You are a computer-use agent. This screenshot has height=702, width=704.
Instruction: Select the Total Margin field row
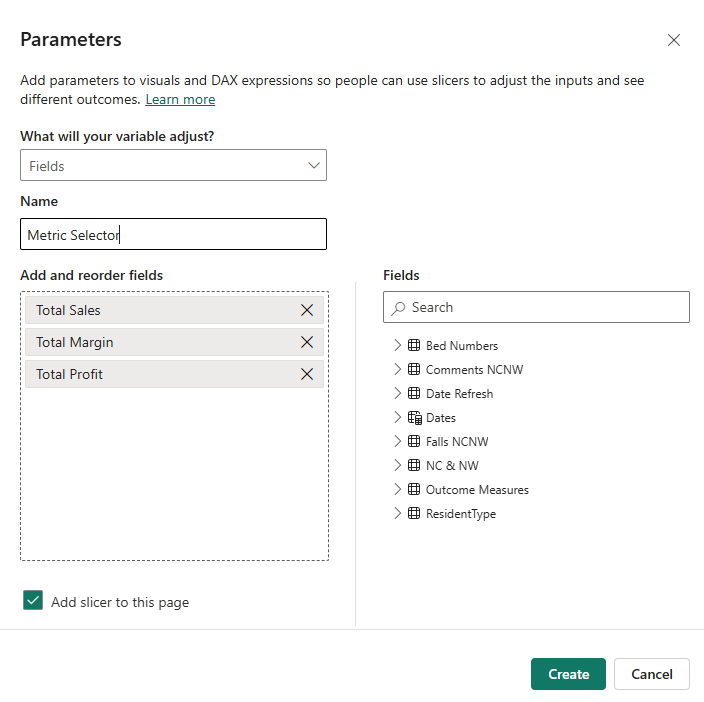pyautogui.click(x=174, y=342)
